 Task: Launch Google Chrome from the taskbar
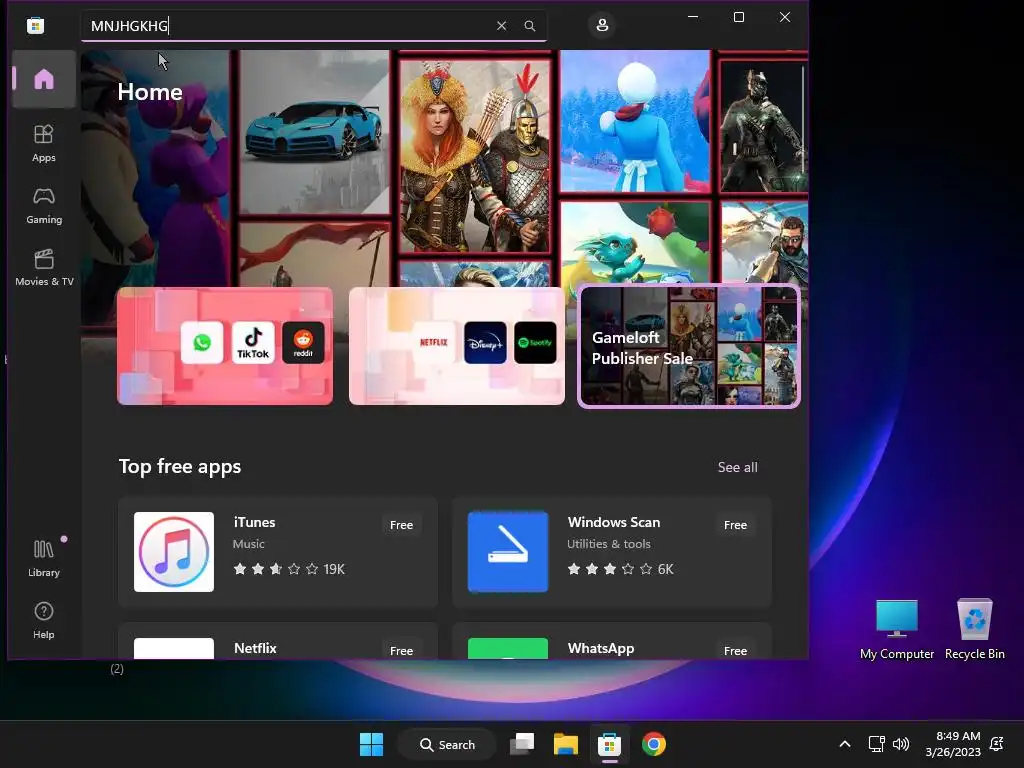pyautogui.click(x=654, y=744)
